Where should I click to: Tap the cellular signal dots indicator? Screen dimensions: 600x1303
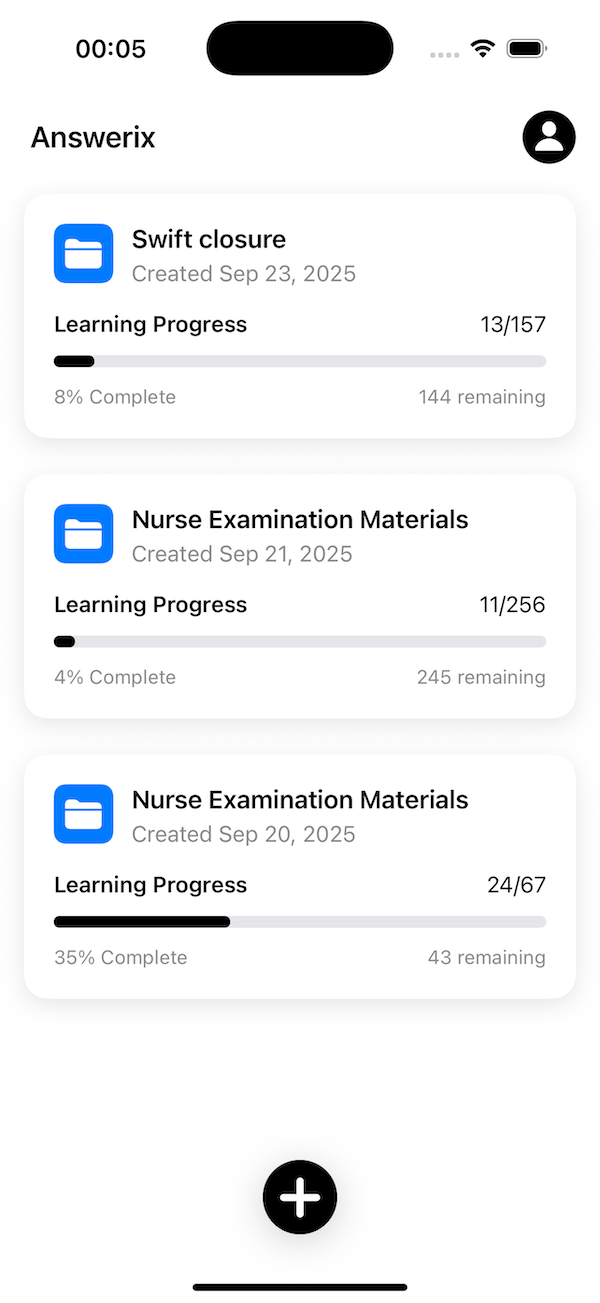pyautogui.click(x=443, y=55)
